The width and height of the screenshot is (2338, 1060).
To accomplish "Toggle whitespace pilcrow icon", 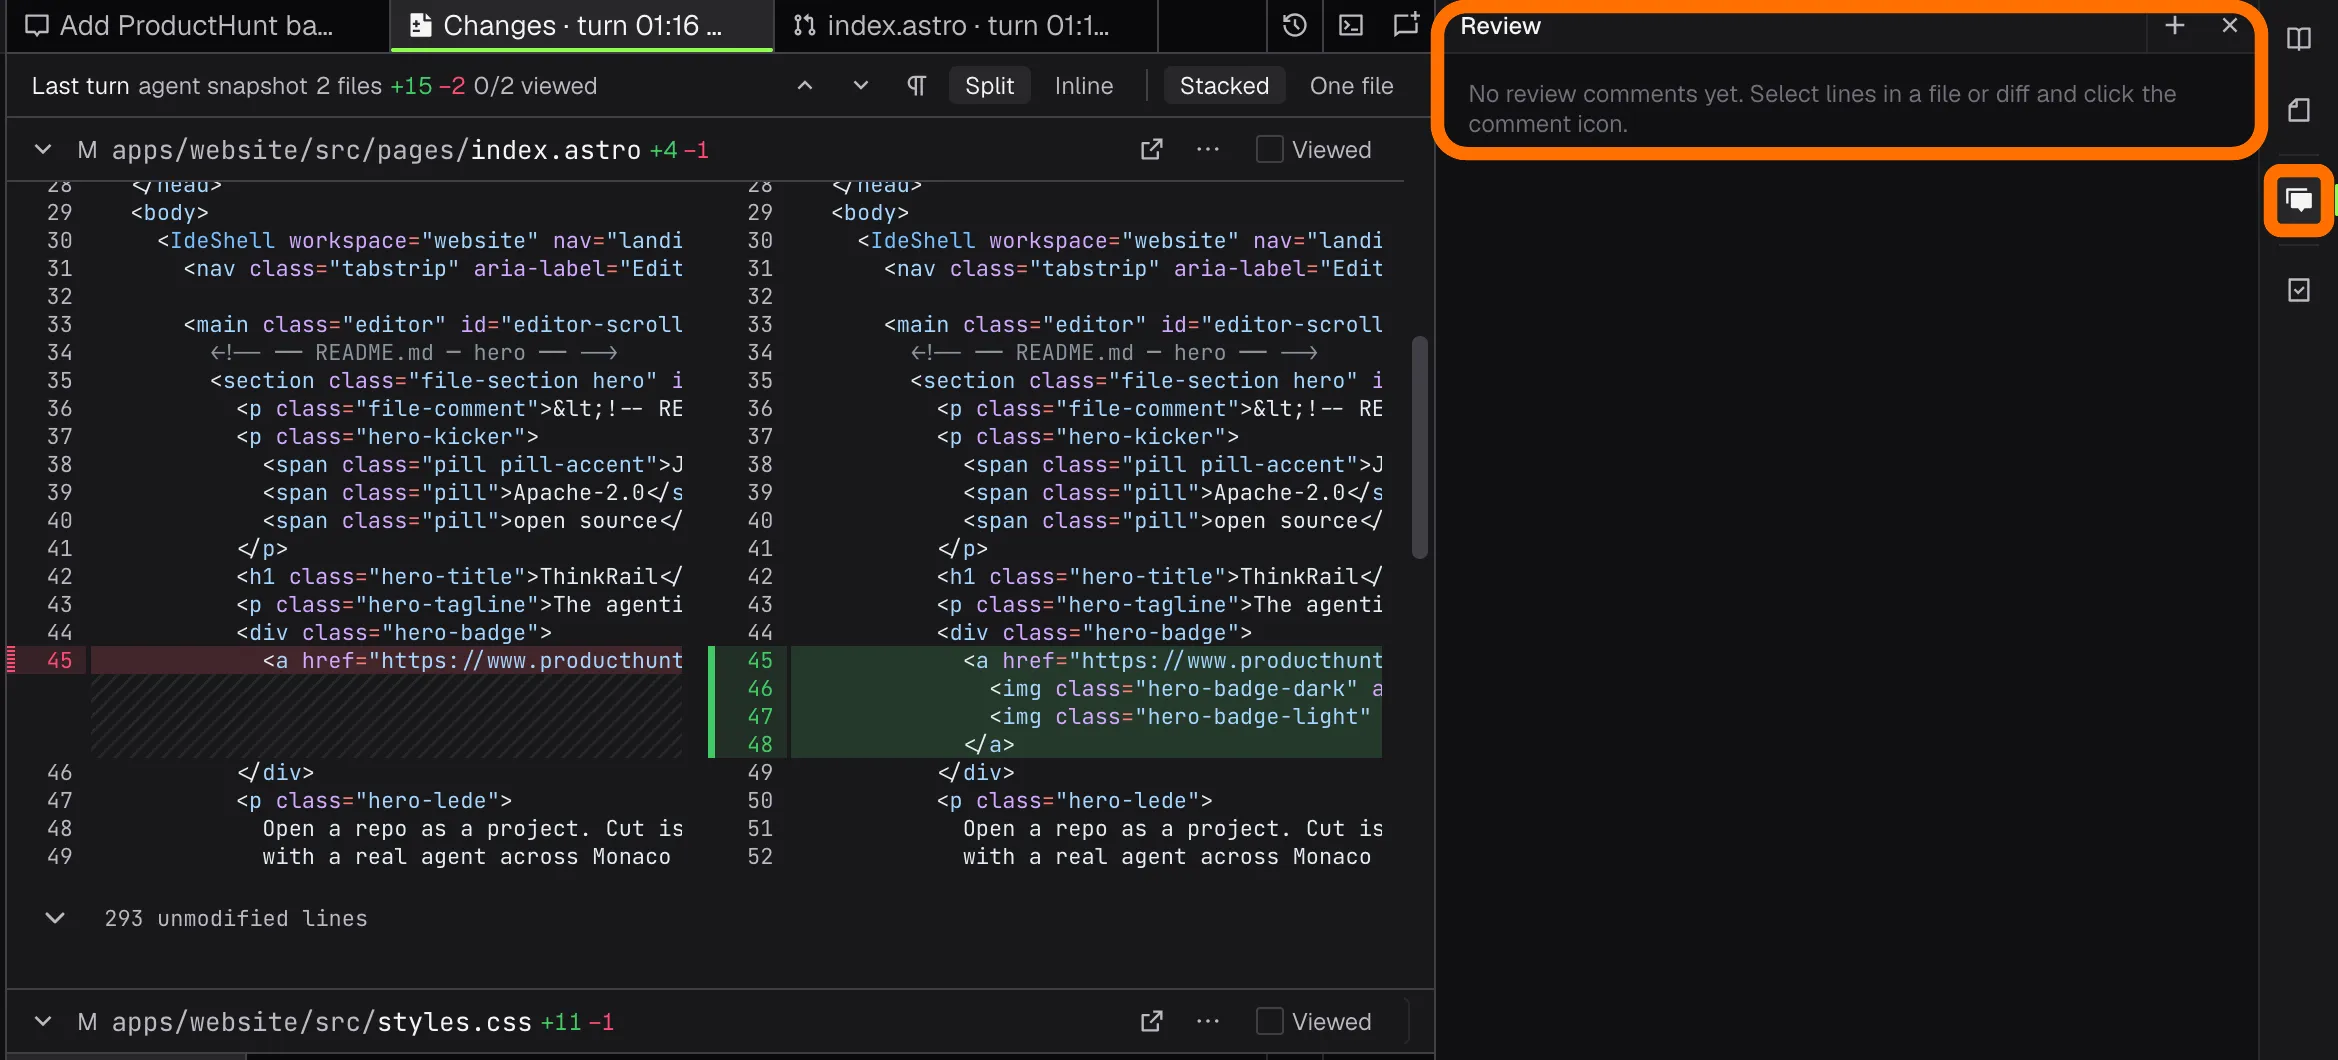I will (x=916, y=86).
